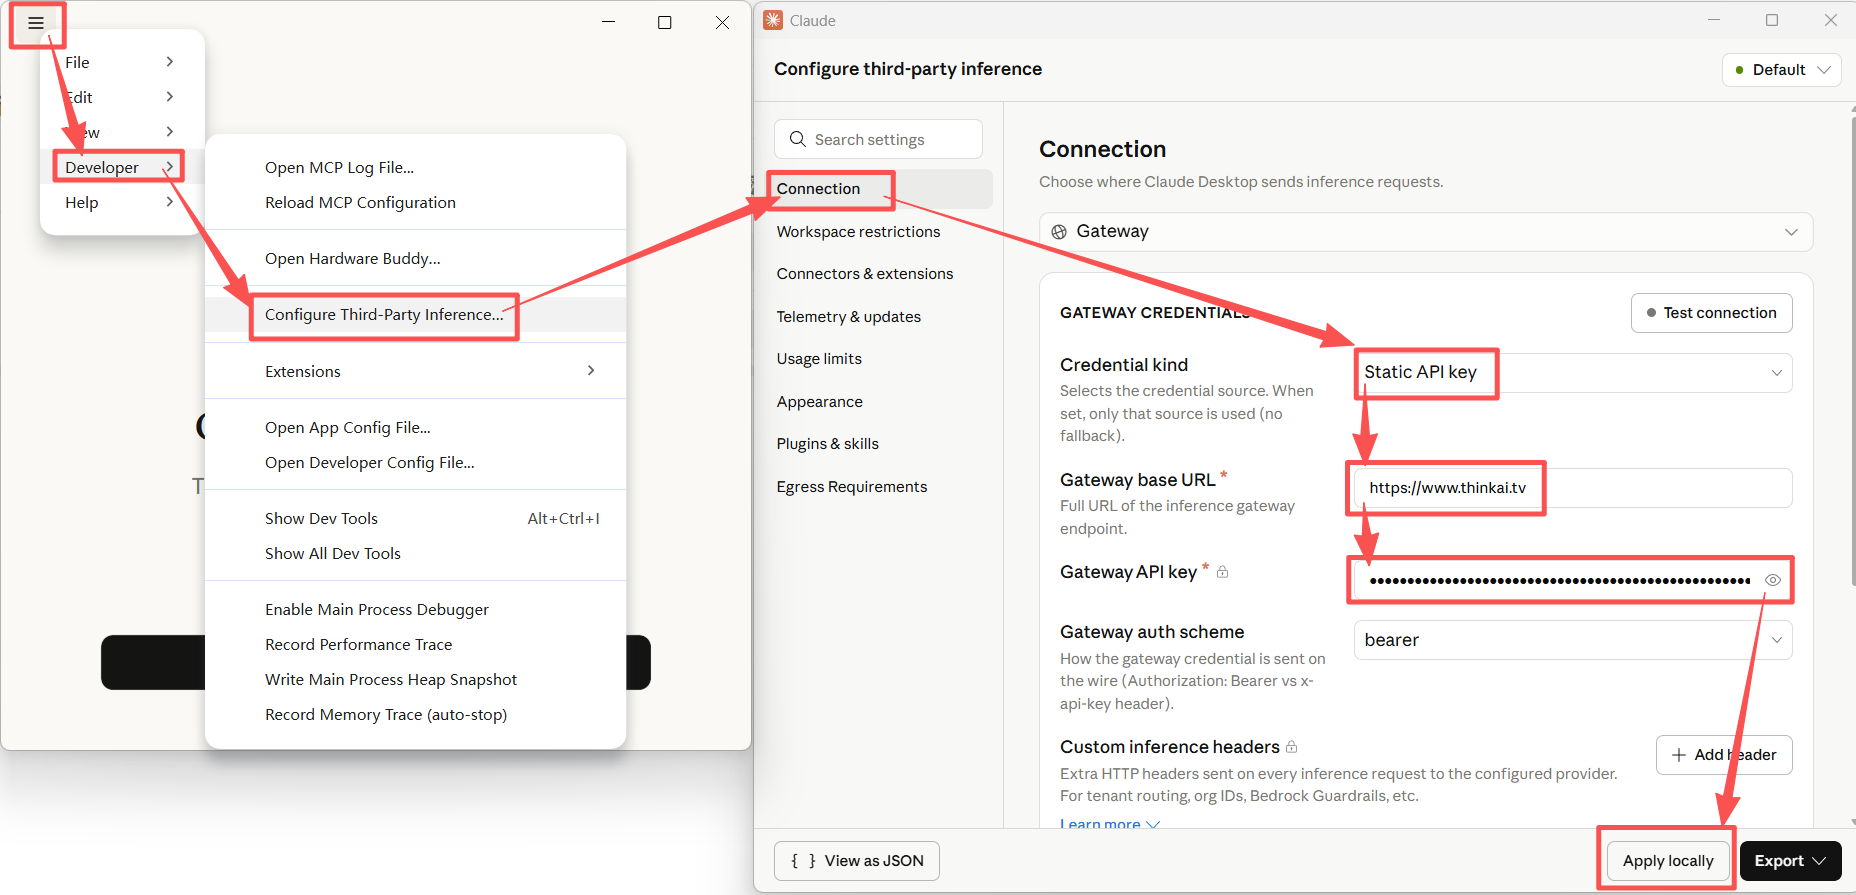Maximize the left app window
1856x895 pixels.
tap(665, 22)
